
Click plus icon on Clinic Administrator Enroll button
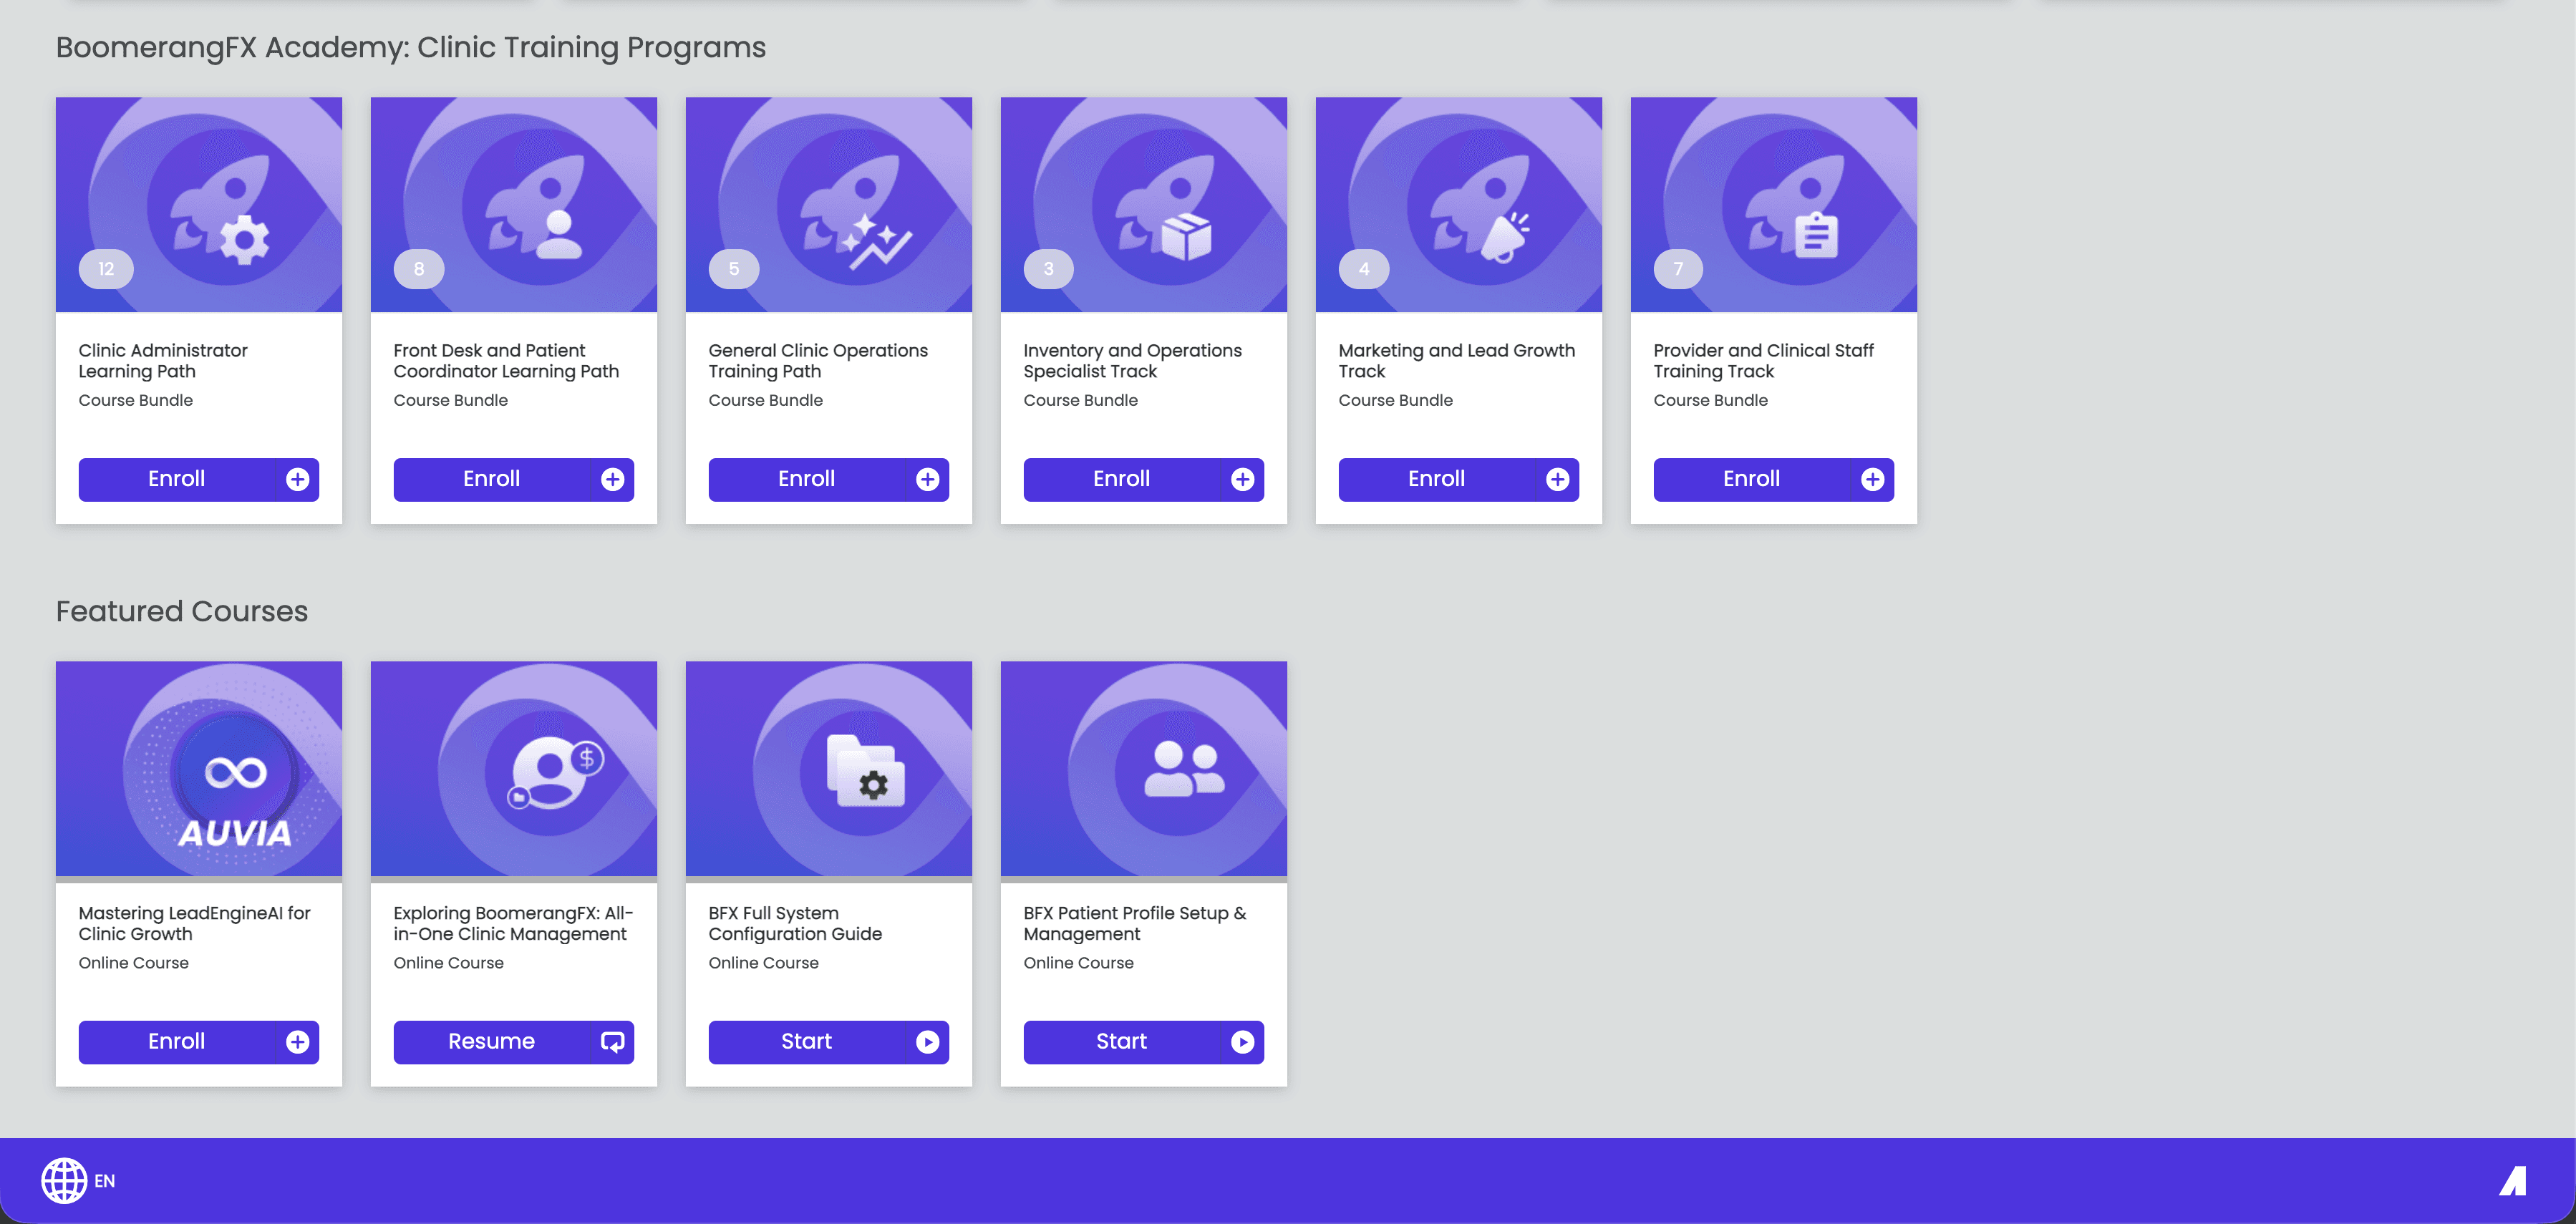point(297,479)
